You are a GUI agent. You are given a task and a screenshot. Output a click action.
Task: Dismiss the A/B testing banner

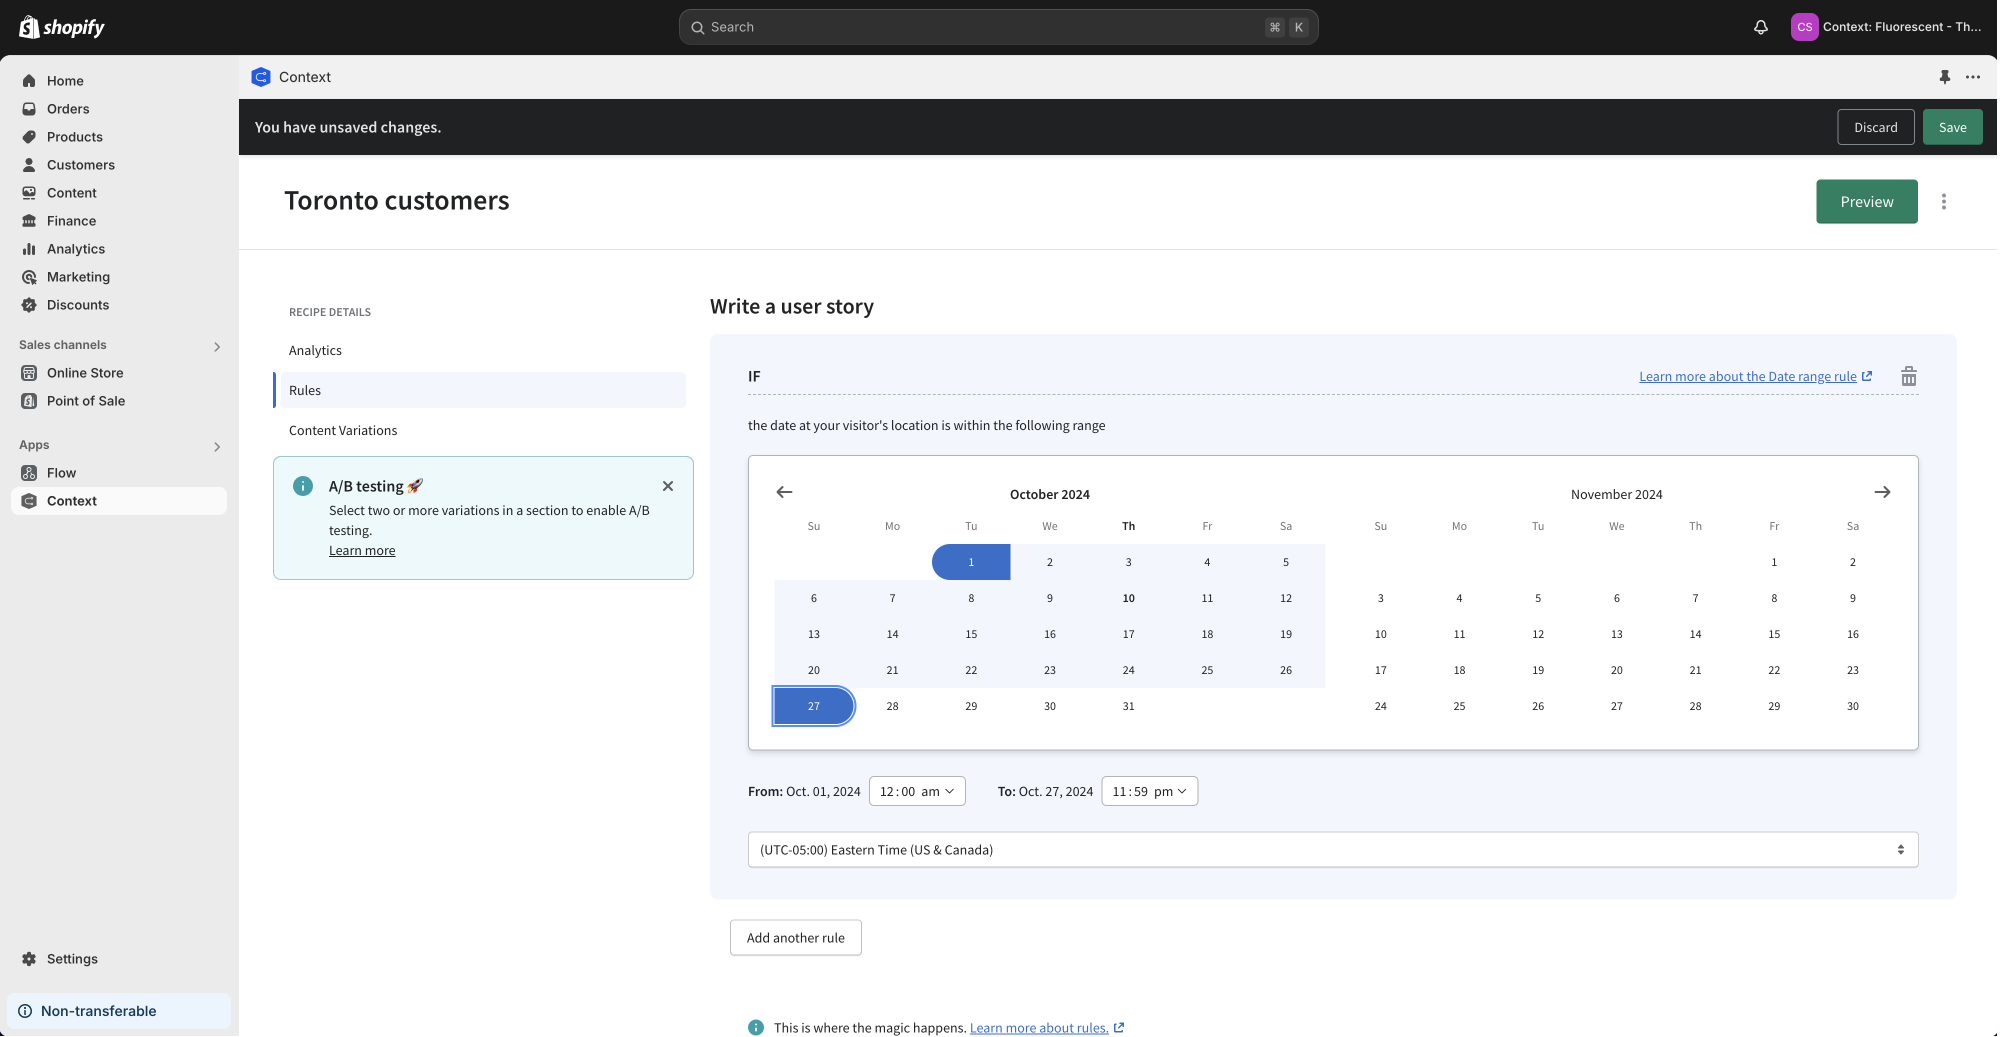(667, 486)
